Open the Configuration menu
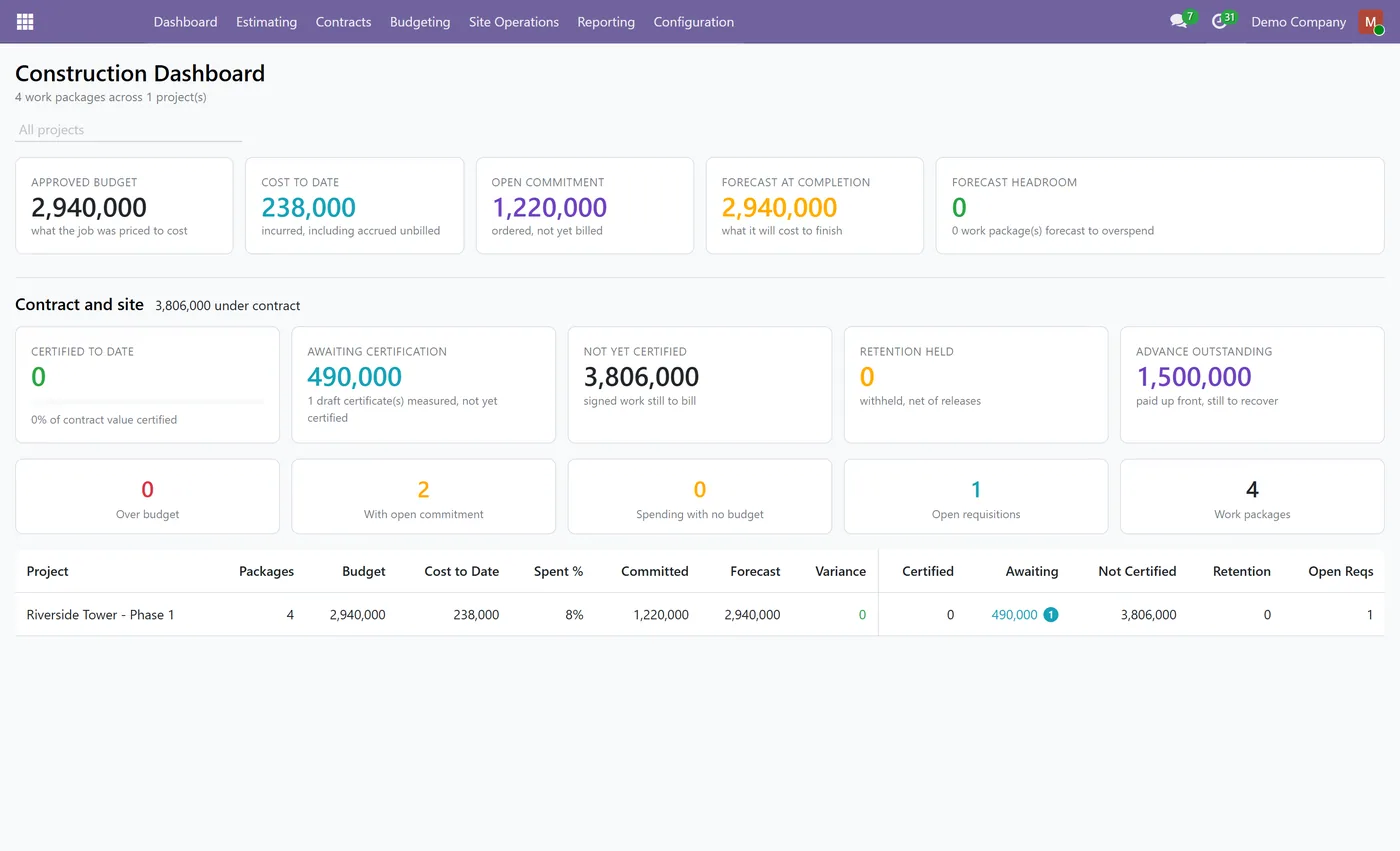1400x851 pixels. (694, 21)
